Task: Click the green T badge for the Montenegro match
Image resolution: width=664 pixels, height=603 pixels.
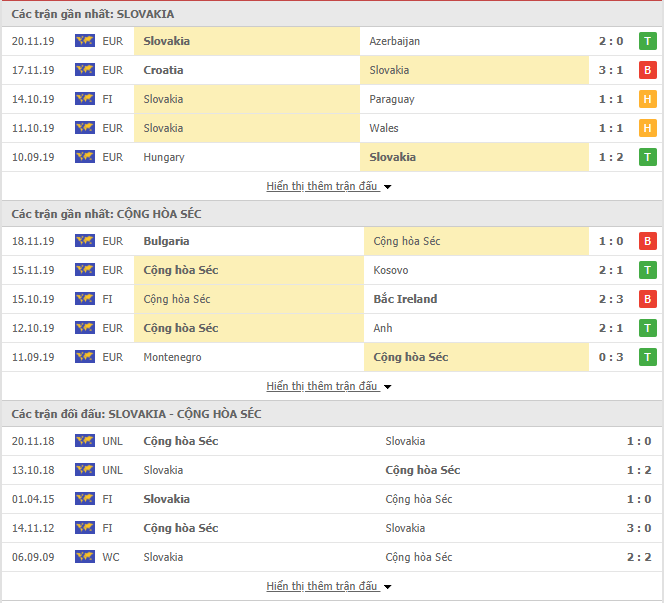Action: pyautogui.click(x=647, y=357)
